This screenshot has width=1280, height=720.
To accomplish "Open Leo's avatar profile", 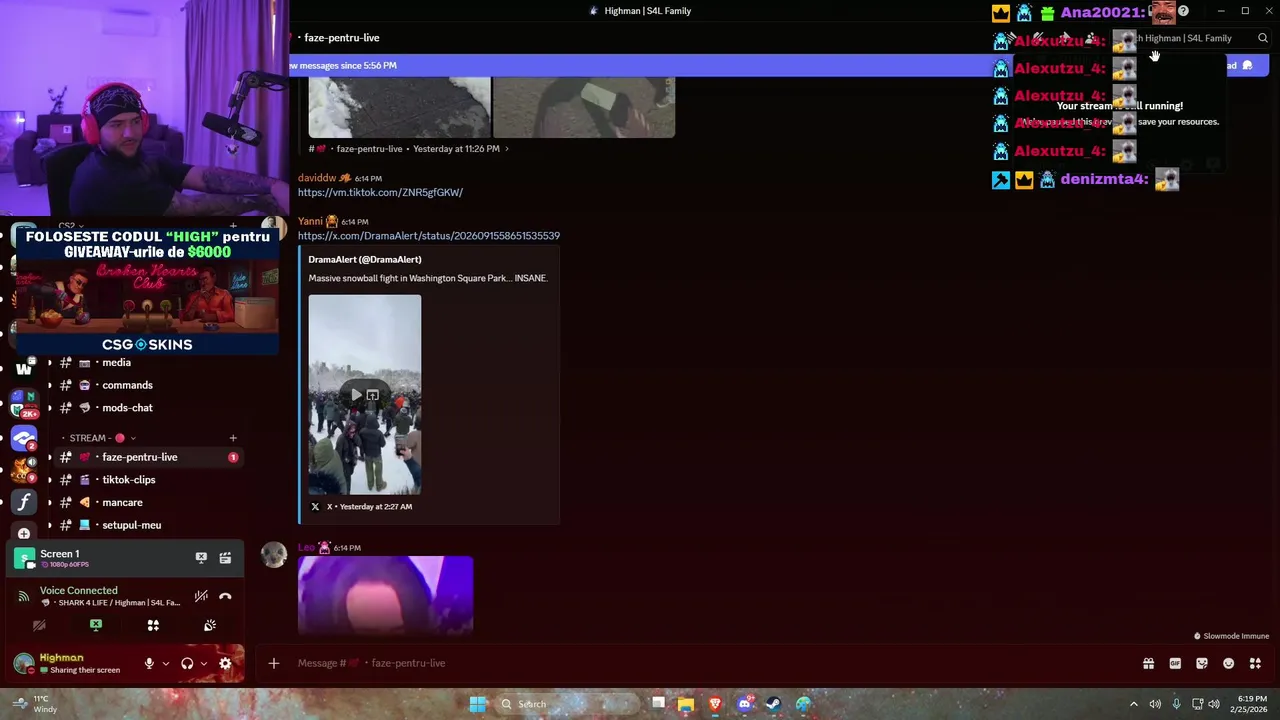I will 274,555.
